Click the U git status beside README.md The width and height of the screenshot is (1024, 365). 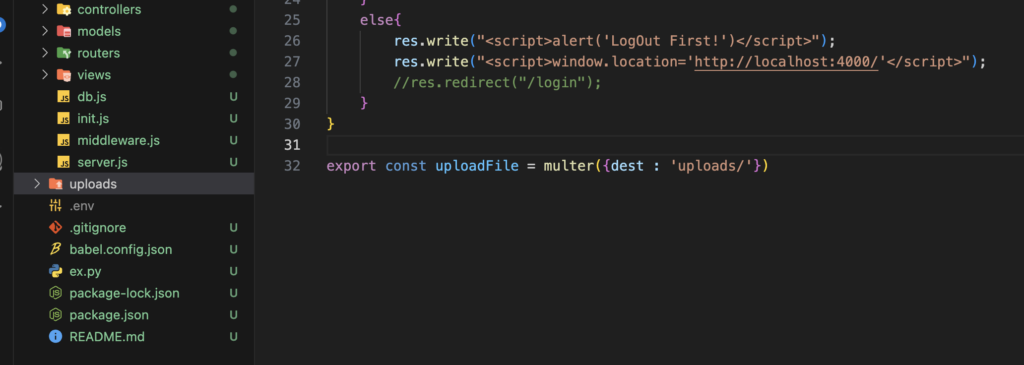[233, 337]
